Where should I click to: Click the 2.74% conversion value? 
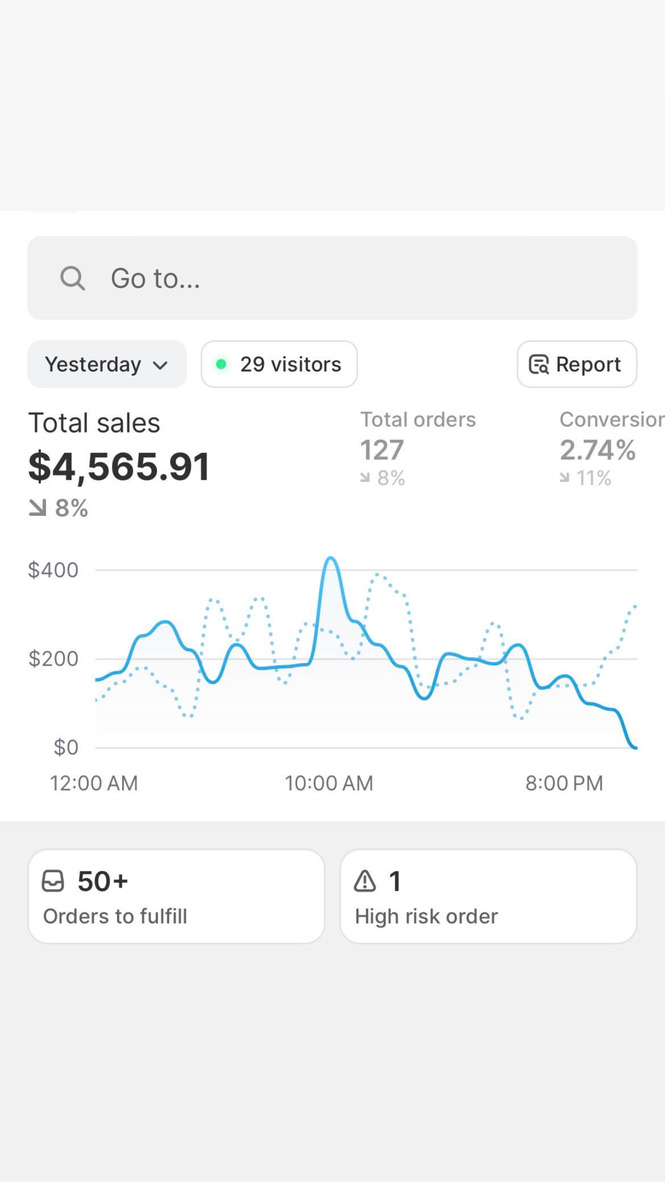click(598, 450)
